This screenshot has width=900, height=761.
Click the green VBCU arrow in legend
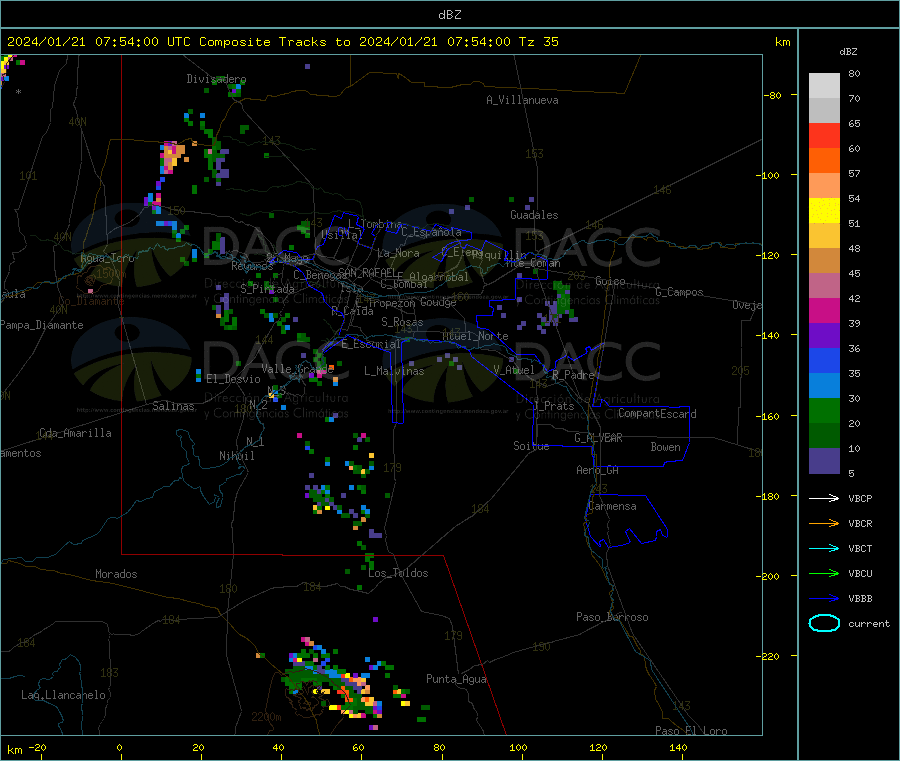(x=824, y=573)
